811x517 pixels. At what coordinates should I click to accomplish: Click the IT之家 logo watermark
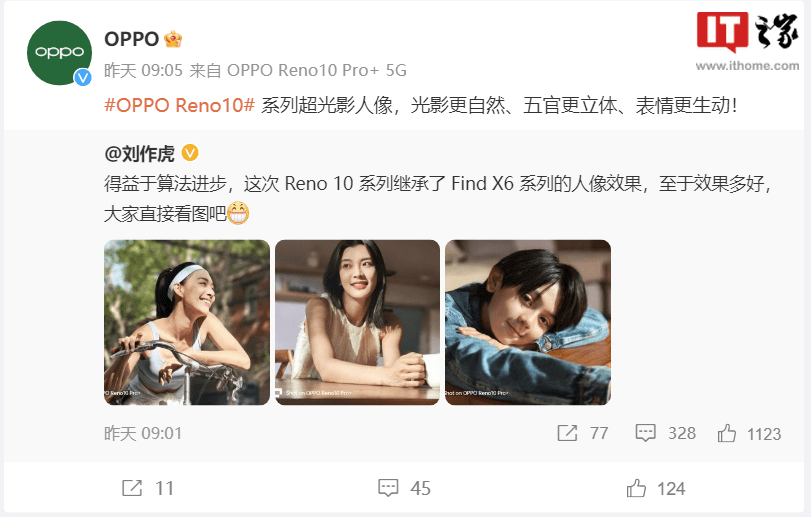(747, 41)
